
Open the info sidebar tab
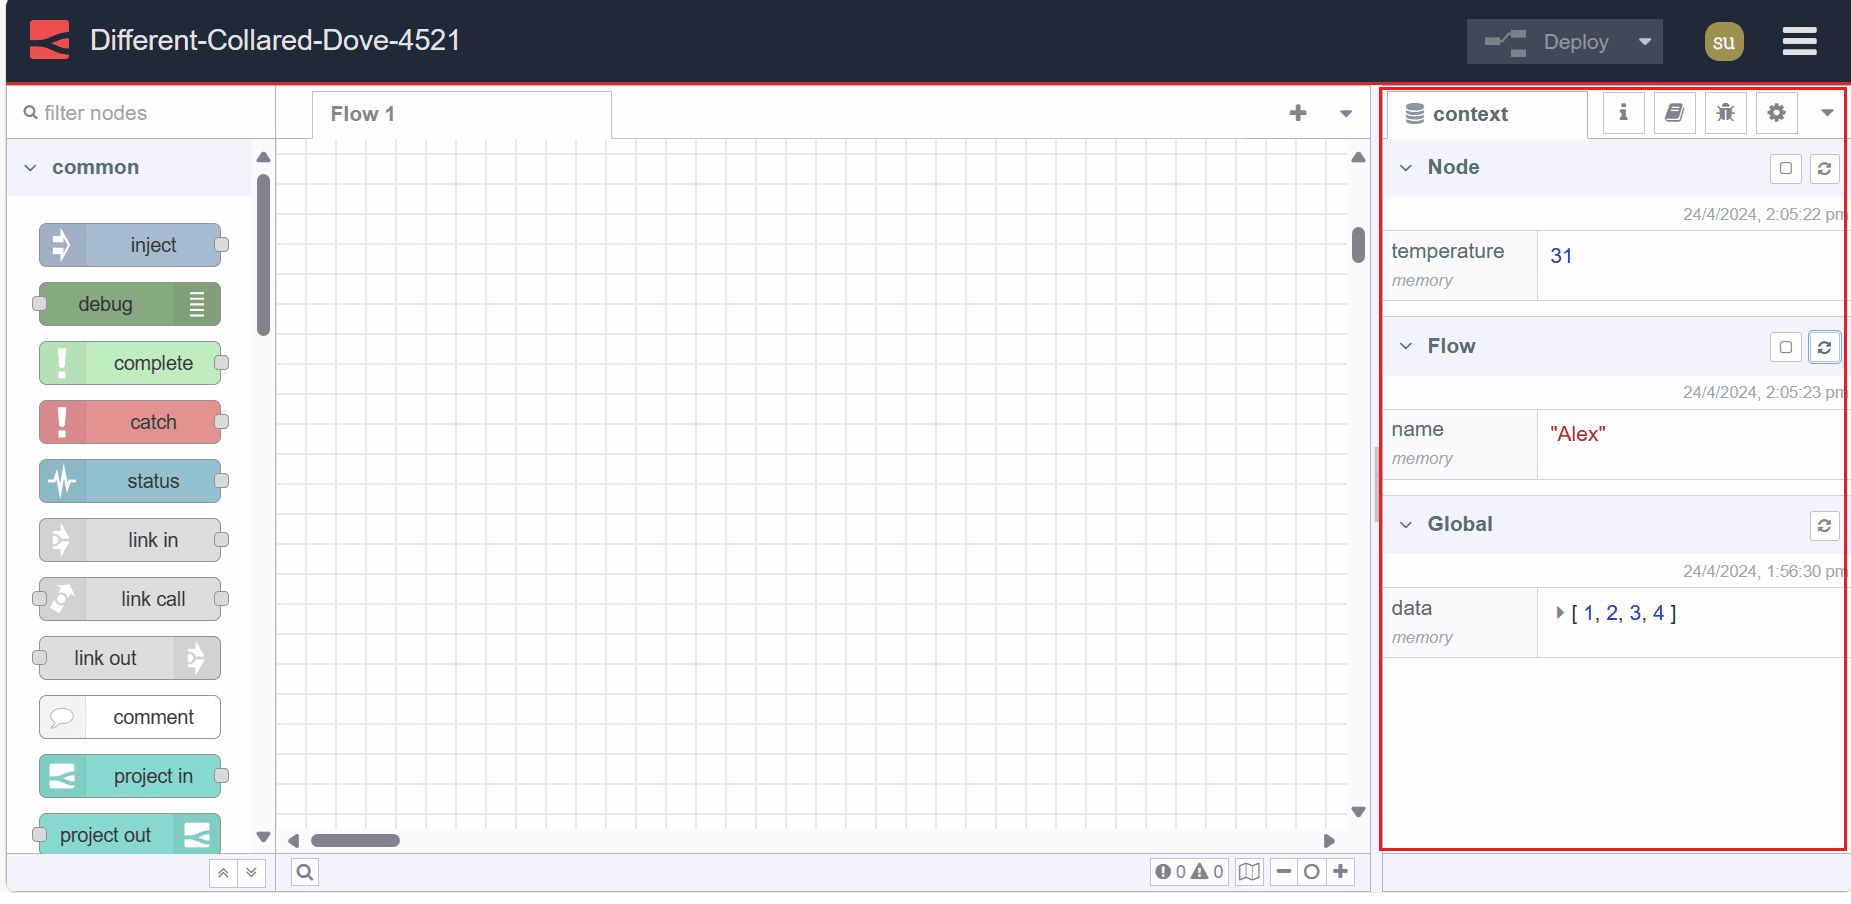coord(1622,113)
